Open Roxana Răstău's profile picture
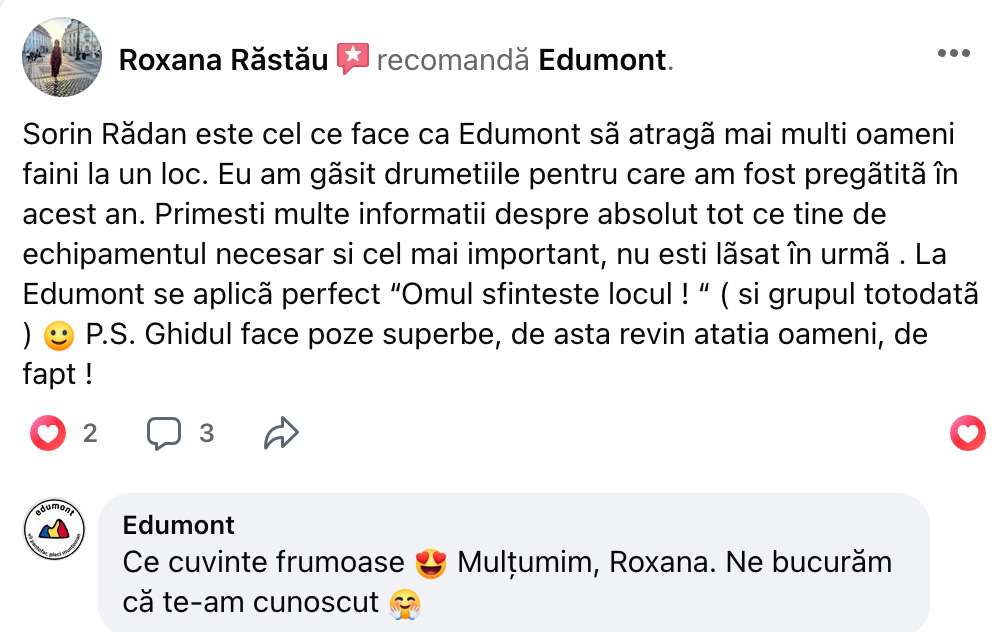Screen dimensions: 1003x632 tap(62, 57)
